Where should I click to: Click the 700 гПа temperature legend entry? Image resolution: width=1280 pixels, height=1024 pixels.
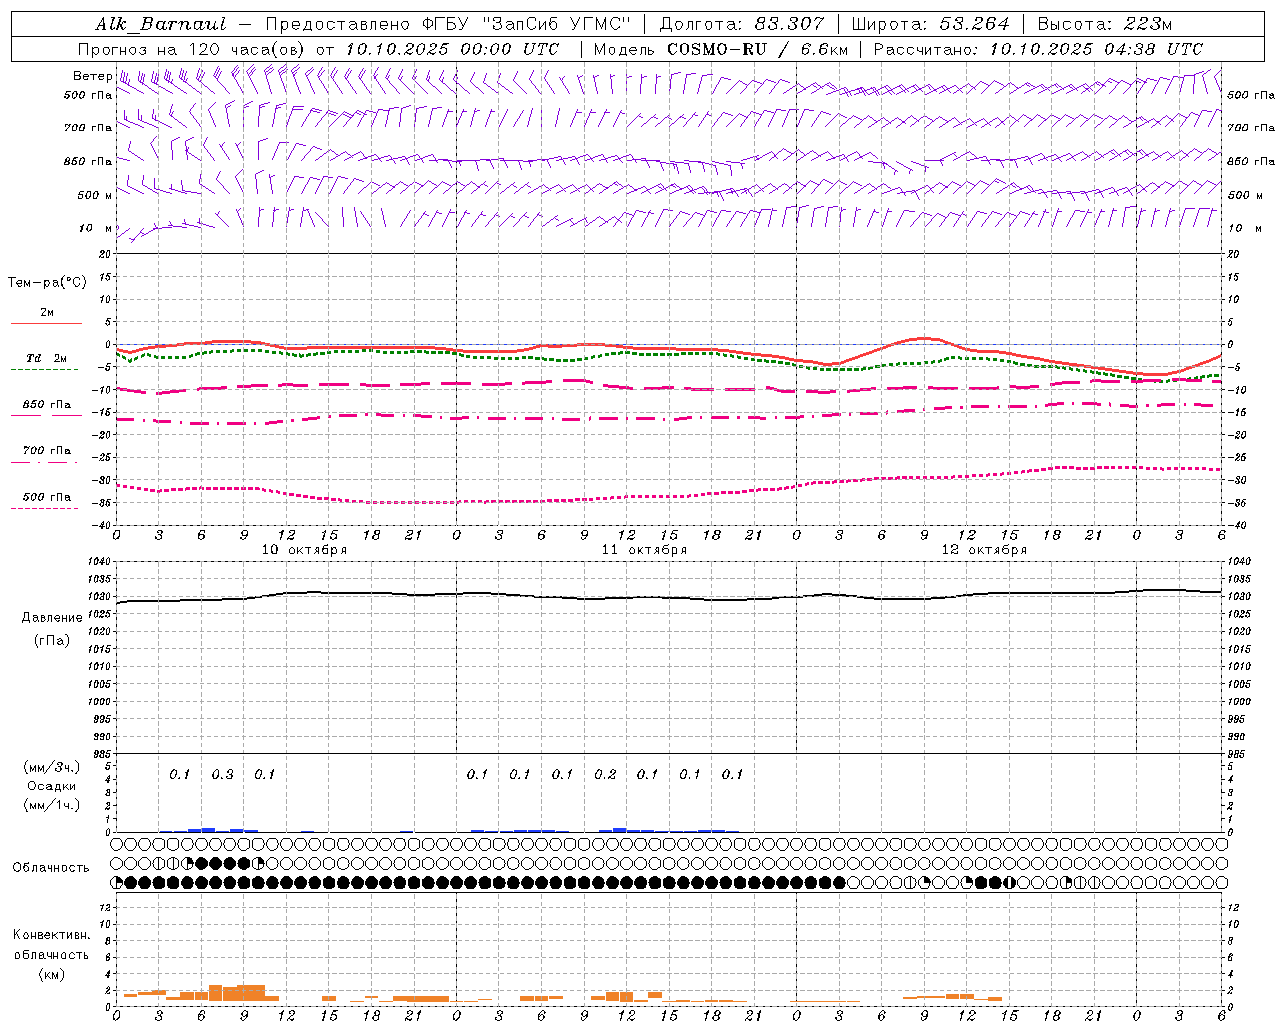point(46,451)
